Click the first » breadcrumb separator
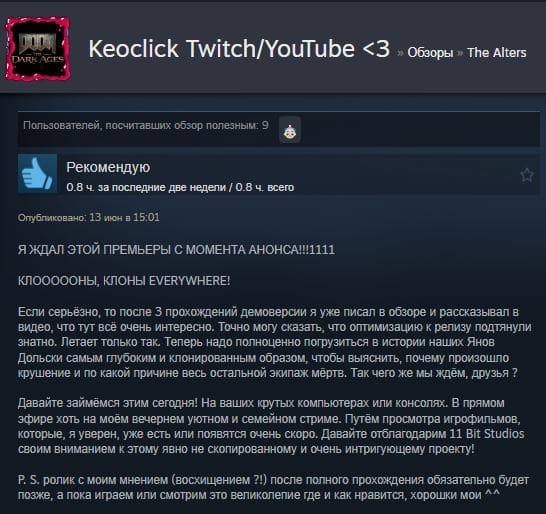This screenshot has height=514, width=546. [x=400, y=53]
